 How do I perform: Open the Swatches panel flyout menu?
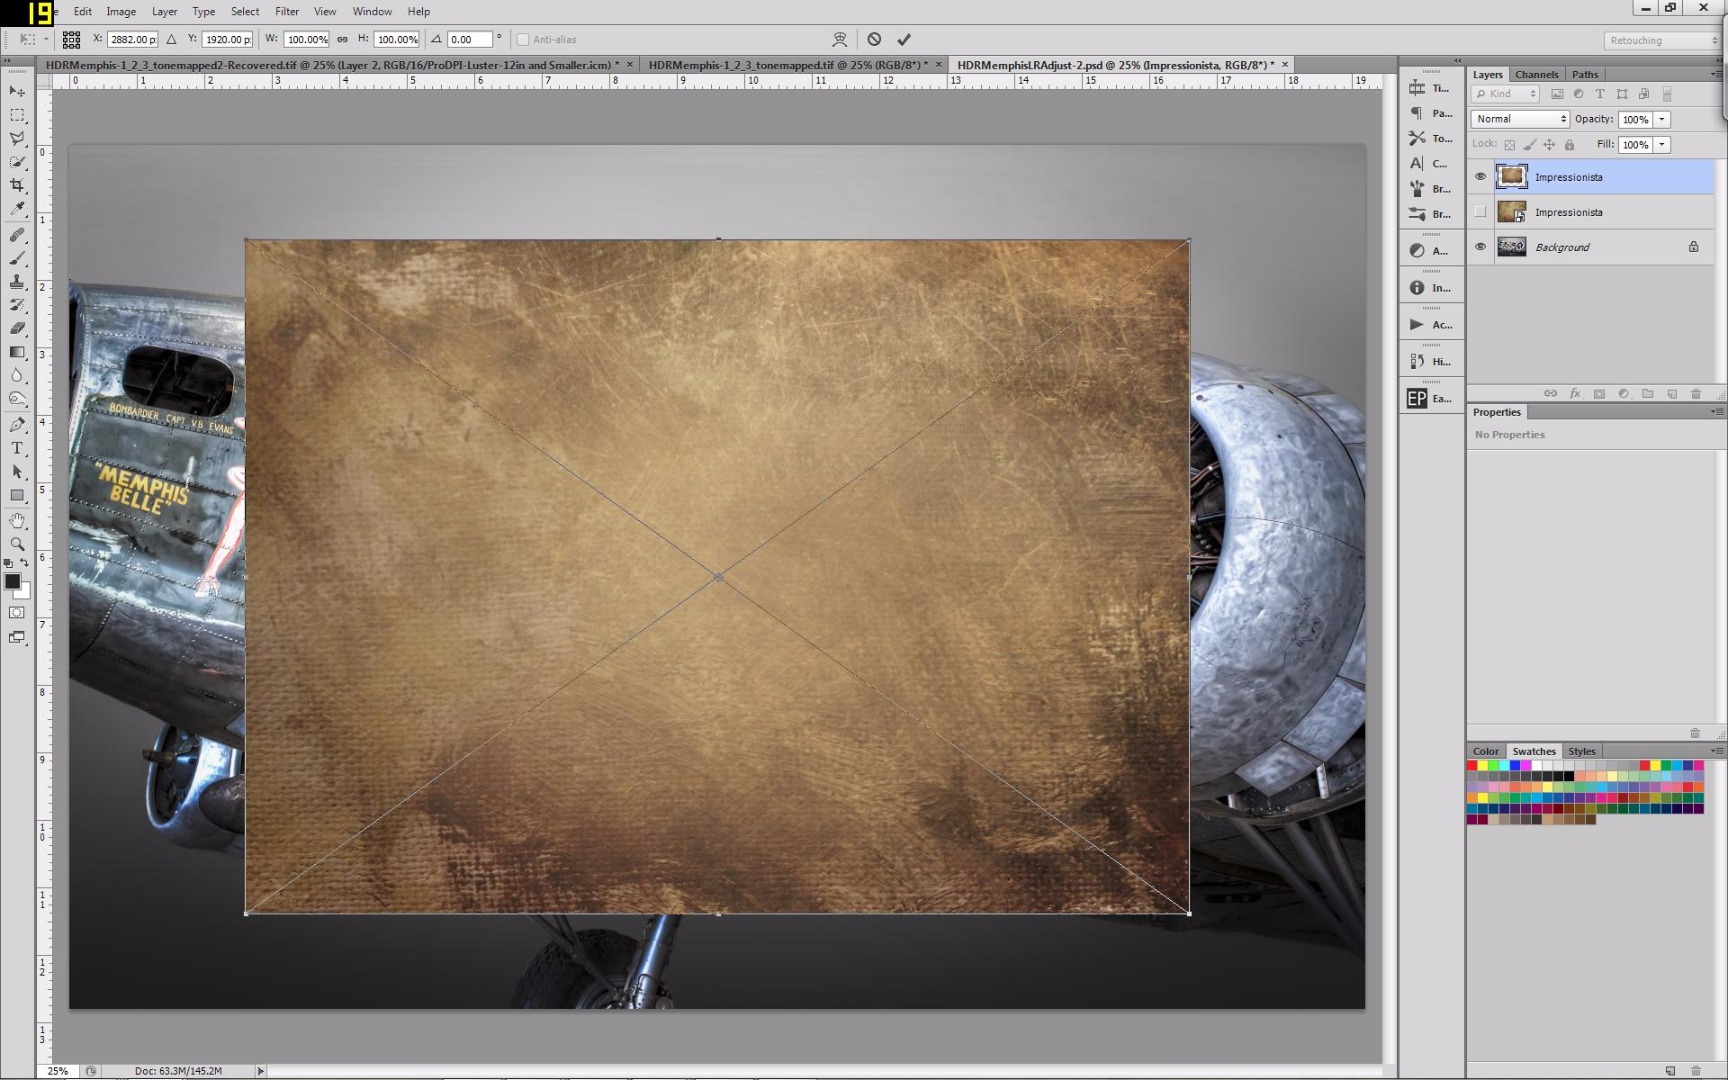(1716, 751)
